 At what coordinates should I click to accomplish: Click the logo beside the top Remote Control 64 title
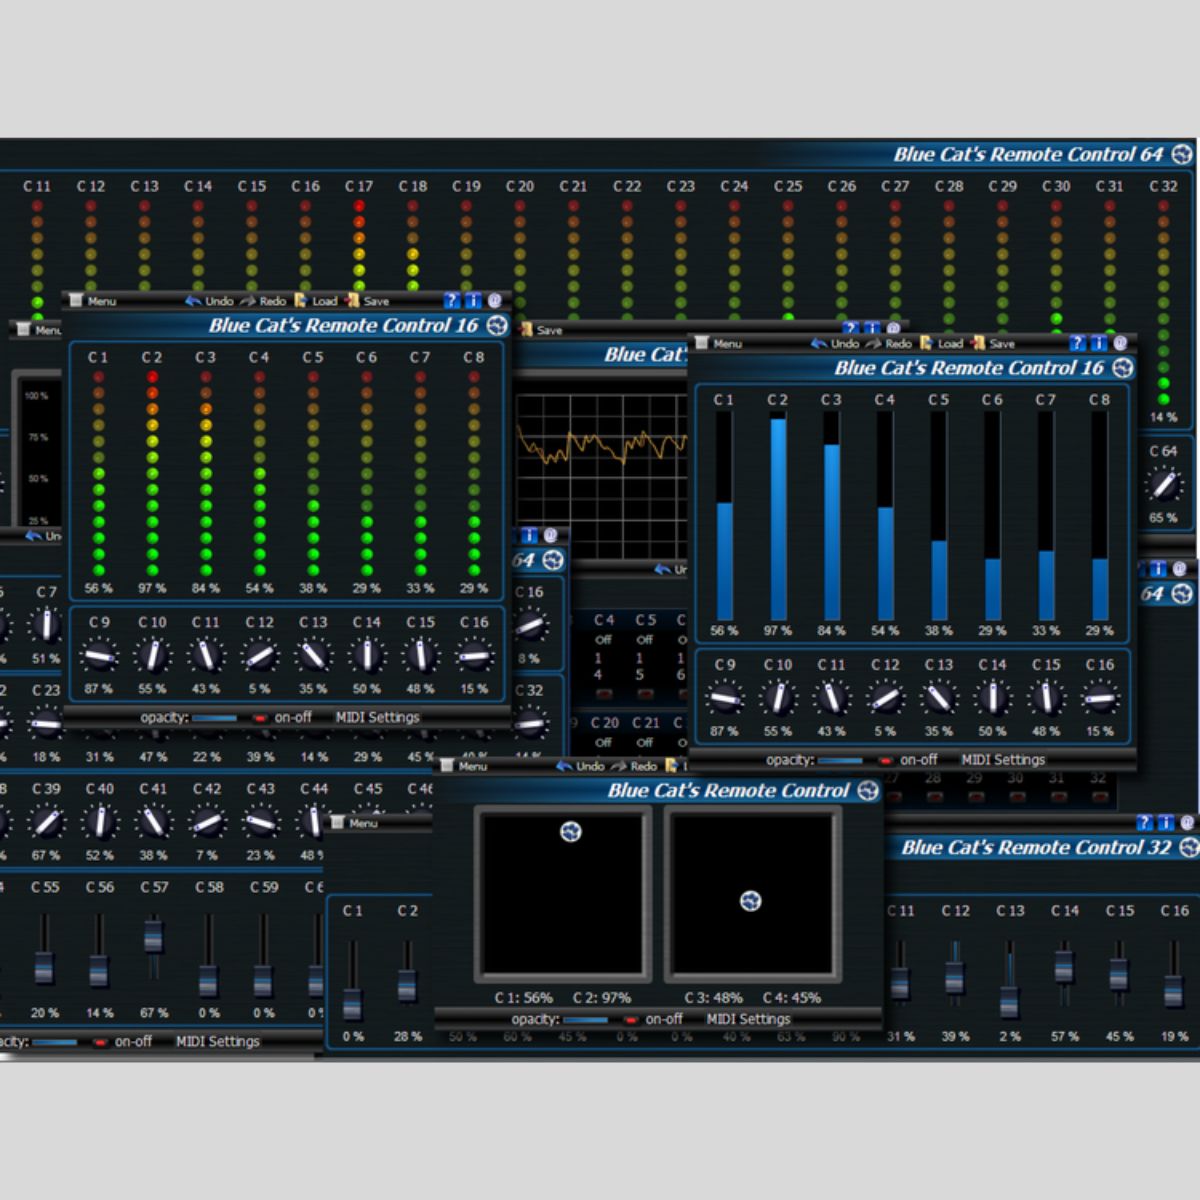coord(1182,154)
